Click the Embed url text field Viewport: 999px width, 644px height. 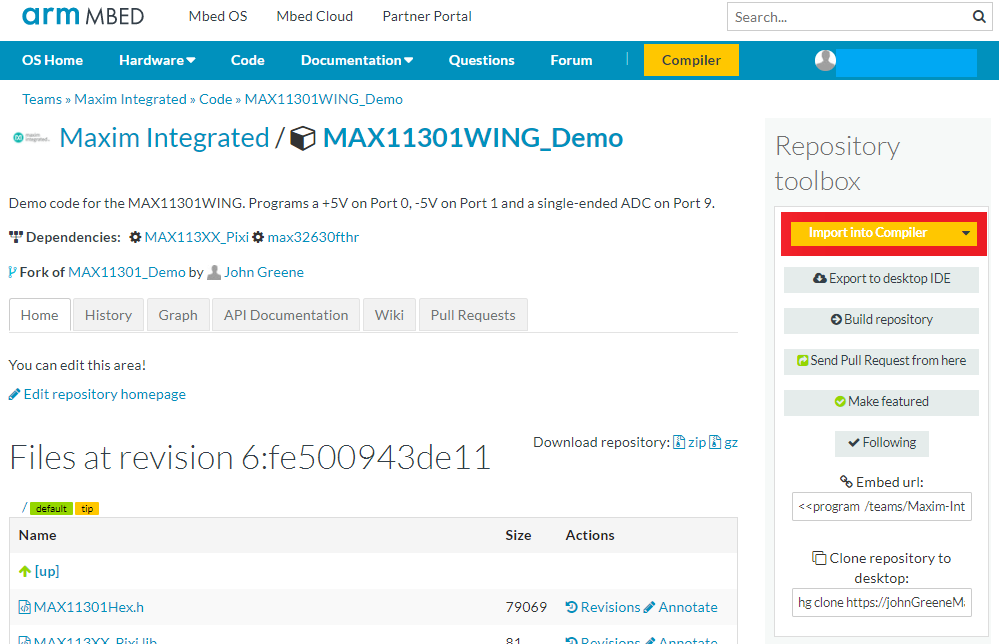tap(882, 506)
